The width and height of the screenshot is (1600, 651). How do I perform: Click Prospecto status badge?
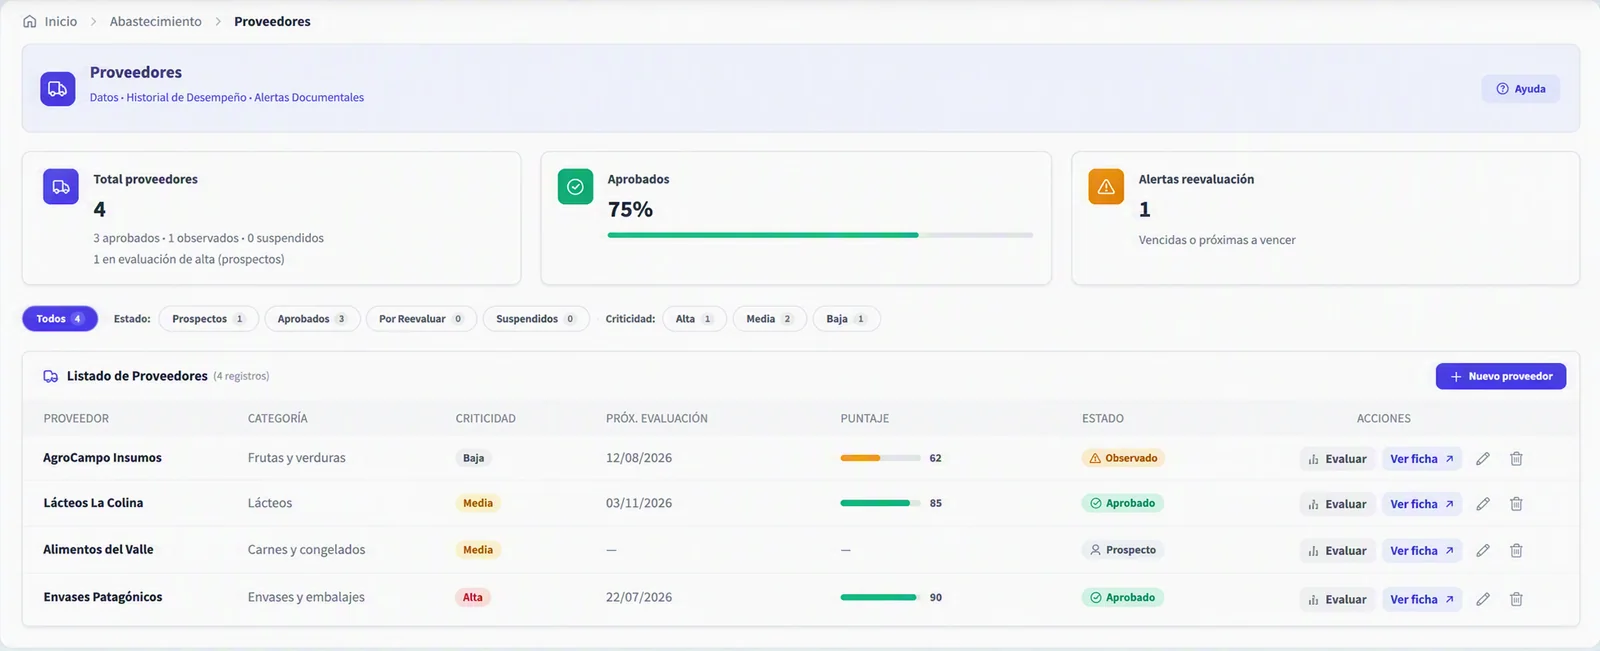[x=1122, y=550]
